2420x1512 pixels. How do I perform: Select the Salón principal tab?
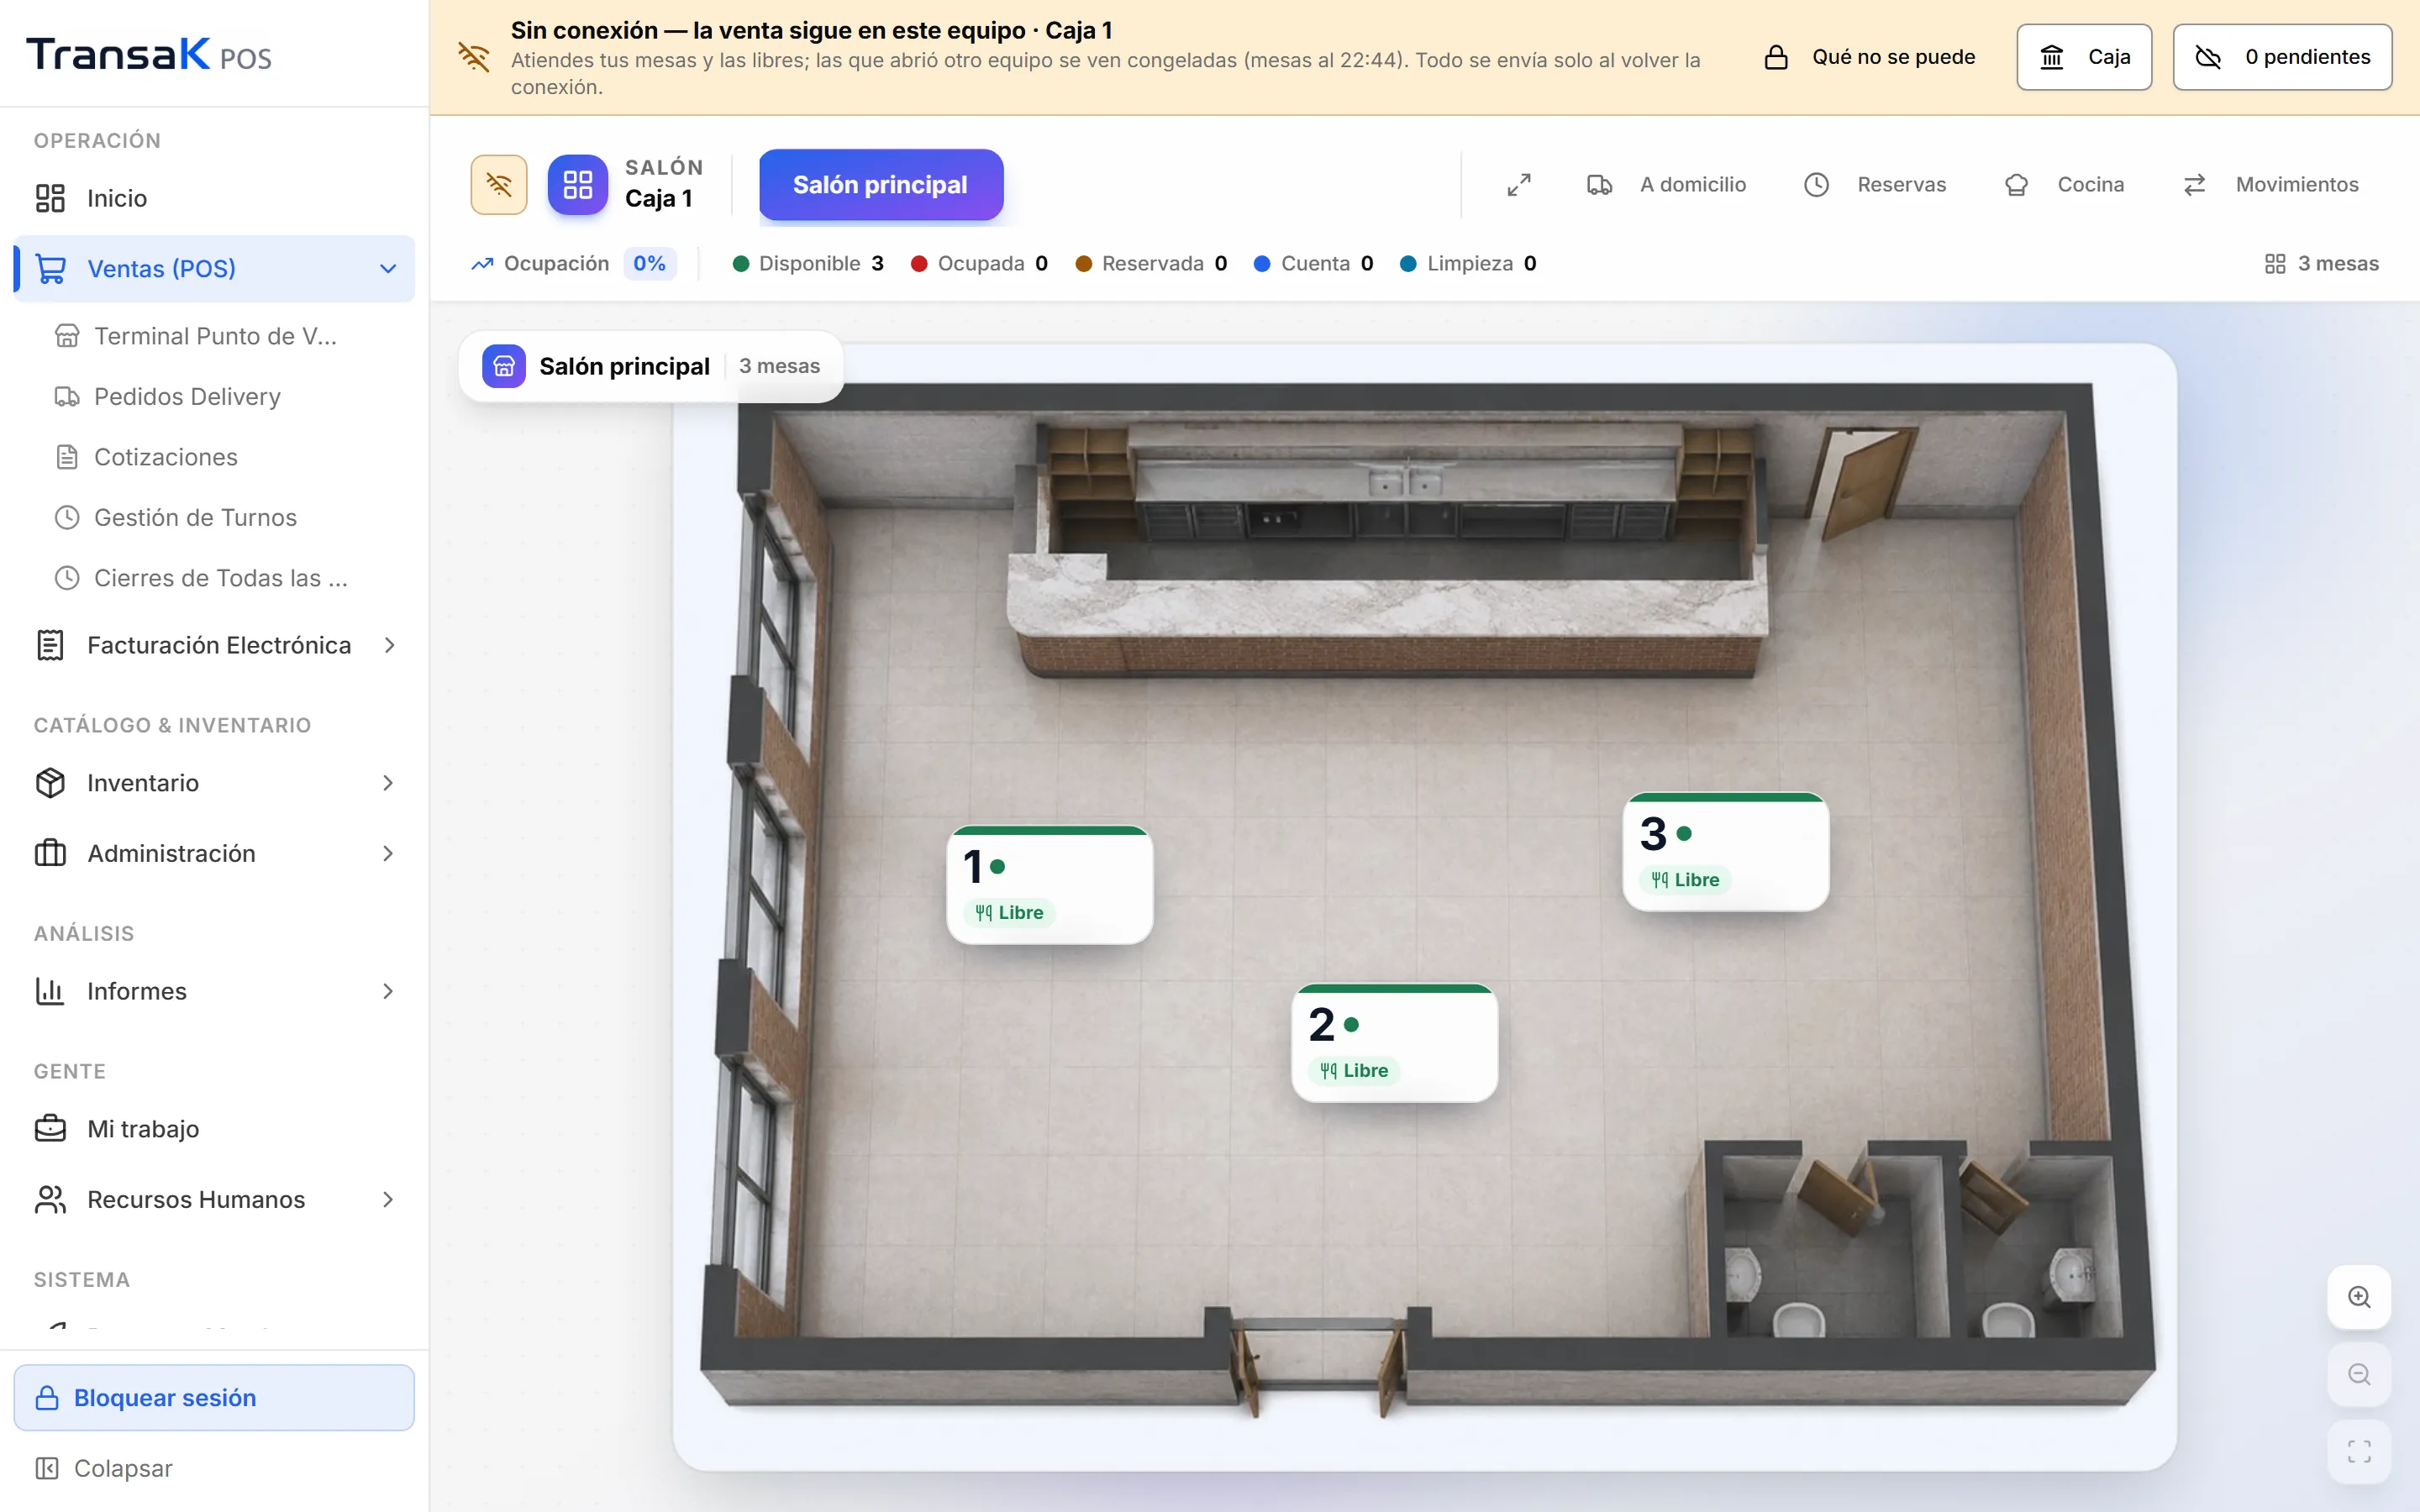(880, 185)
